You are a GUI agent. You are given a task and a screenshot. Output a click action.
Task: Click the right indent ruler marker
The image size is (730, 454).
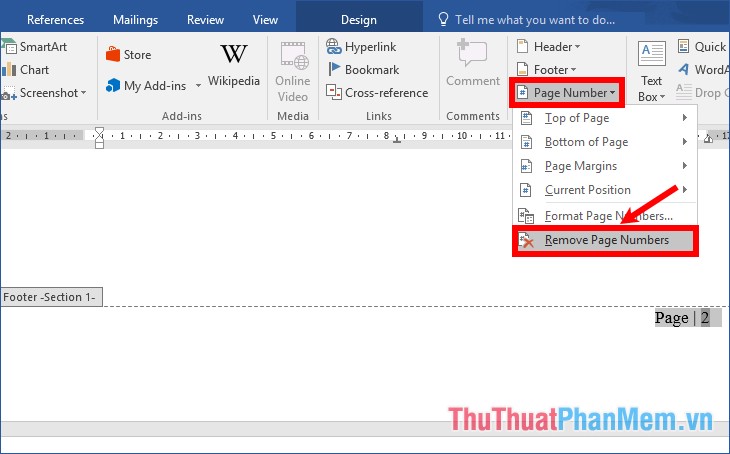point(708,139)
